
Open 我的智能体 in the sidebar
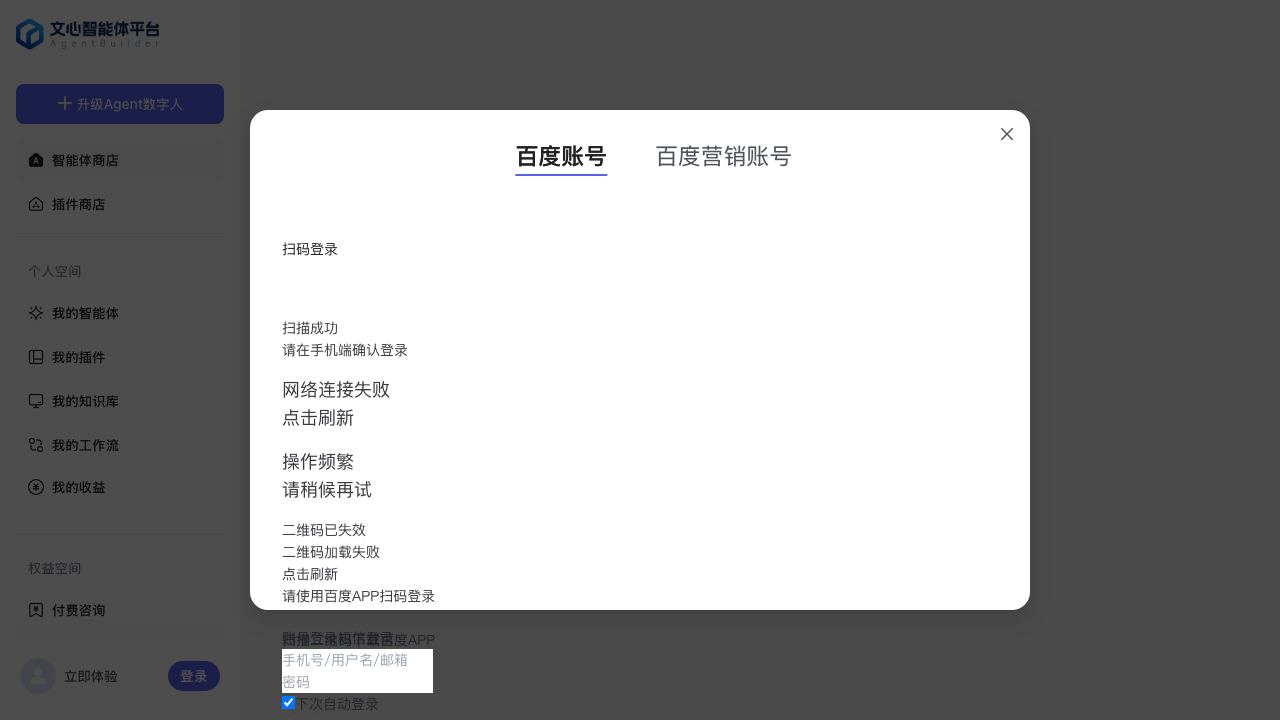tap(120, 313)
